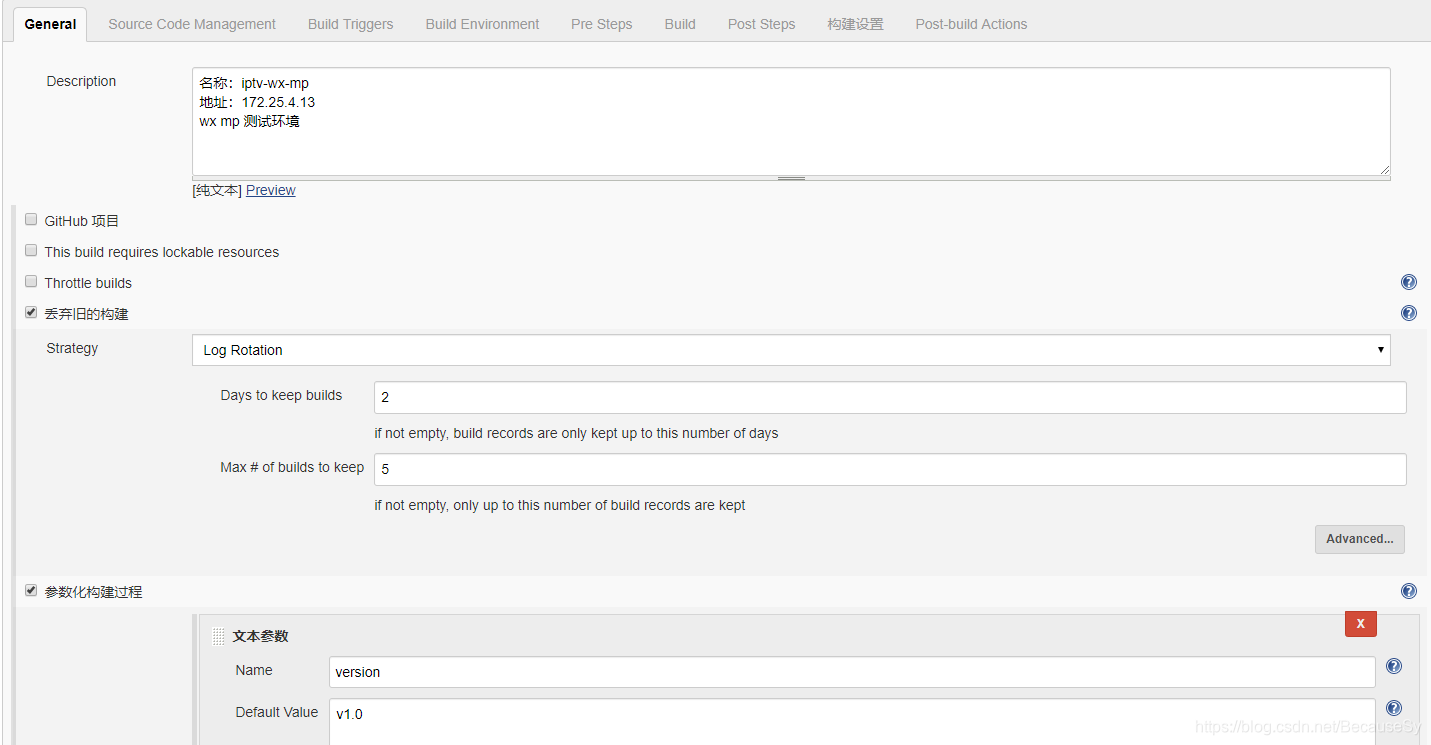Viewport: 1431px width, 745px height.
Task: Enable Throttle builds checkbox
Action: (31, 282)
